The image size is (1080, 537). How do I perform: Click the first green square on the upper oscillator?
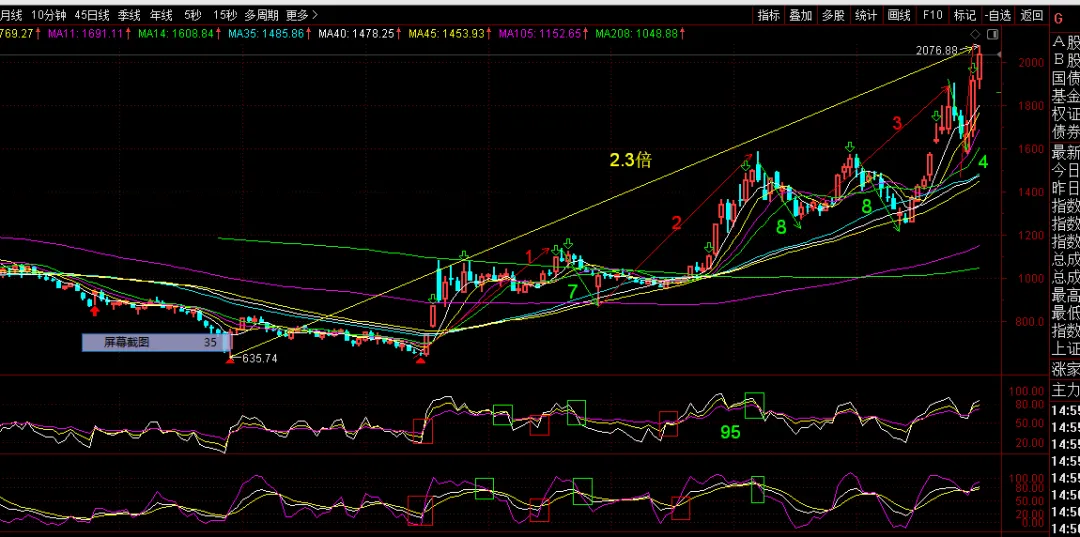point(503,415)
